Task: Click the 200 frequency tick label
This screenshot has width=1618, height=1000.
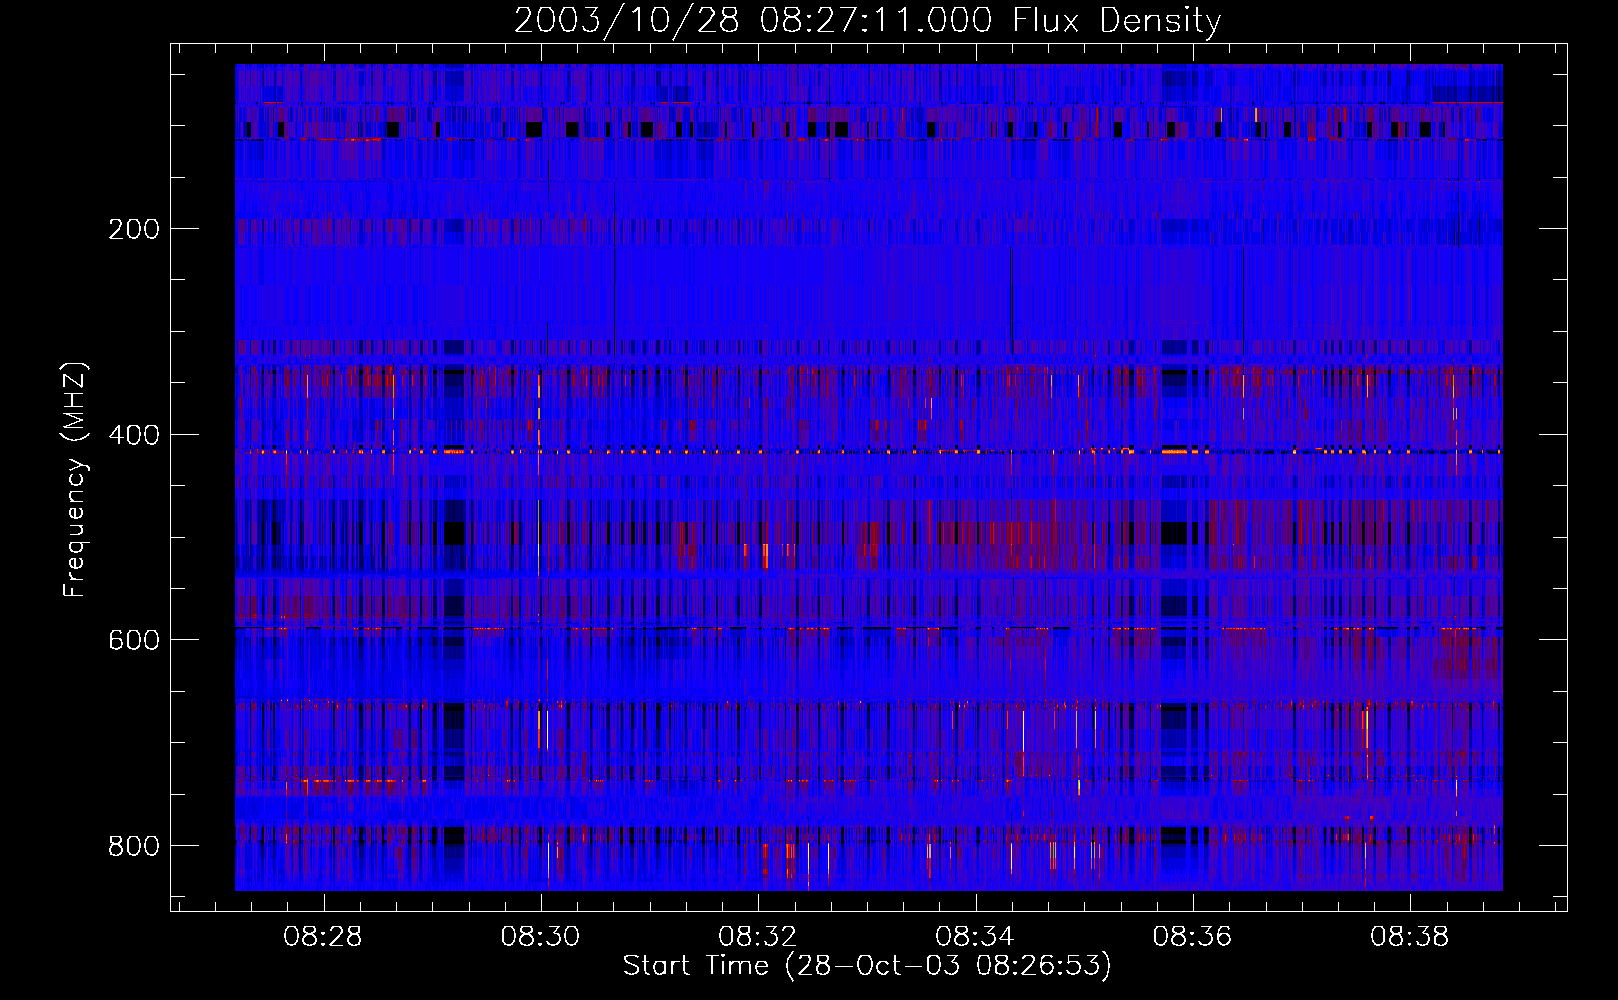Action: click(134, 229)
